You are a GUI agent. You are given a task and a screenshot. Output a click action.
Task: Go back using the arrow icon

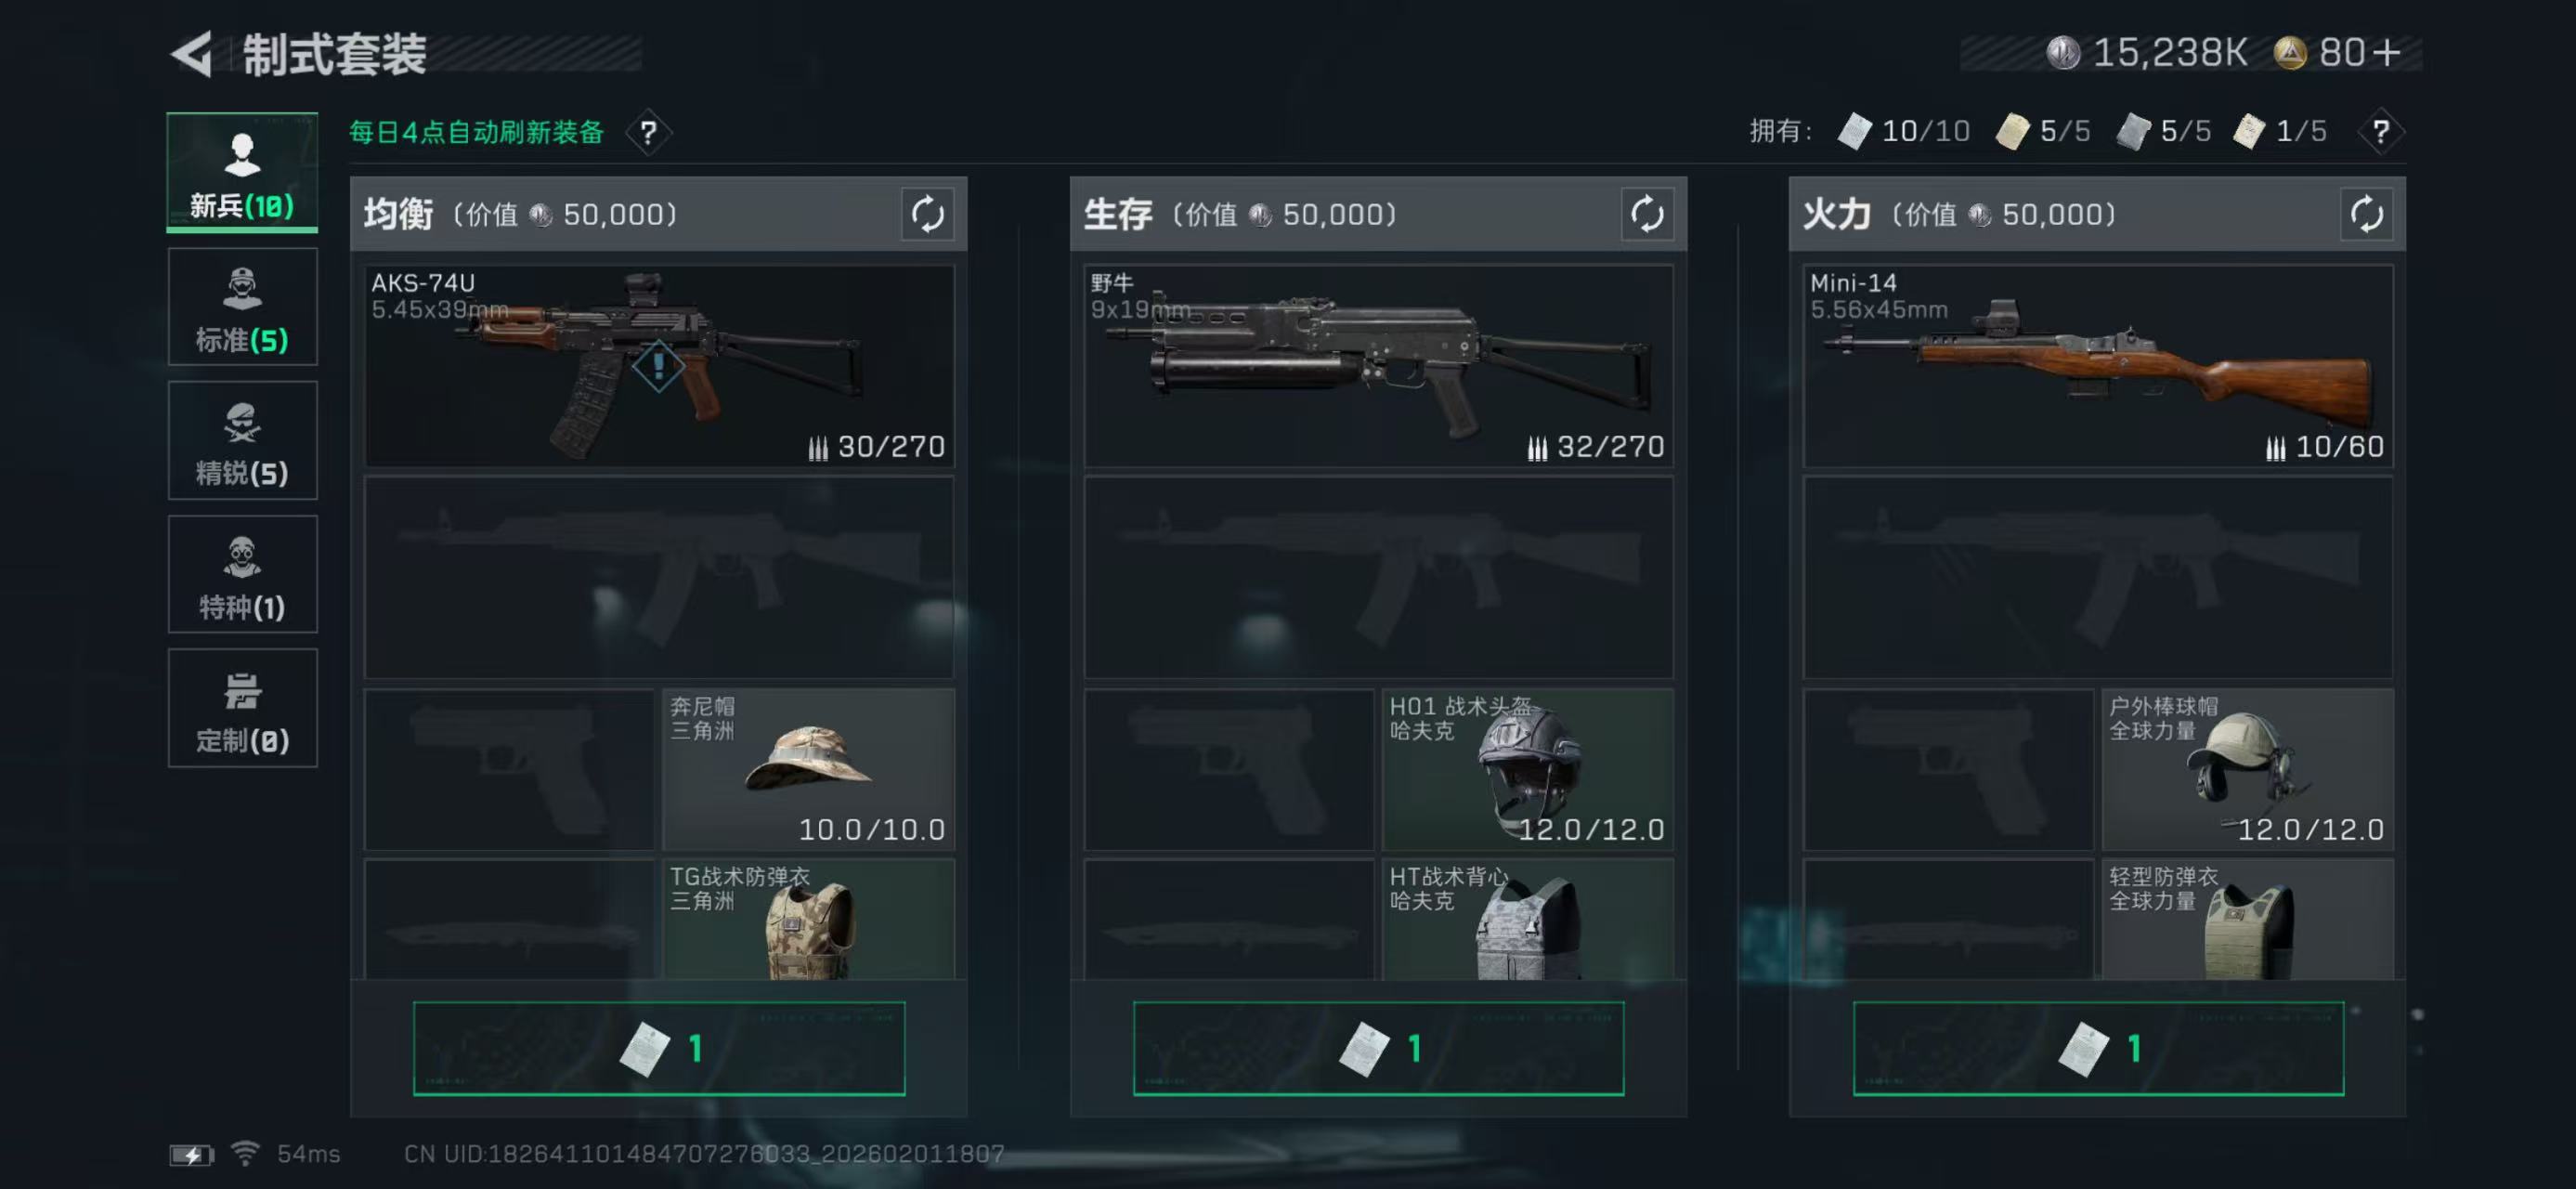click(193, 54)
